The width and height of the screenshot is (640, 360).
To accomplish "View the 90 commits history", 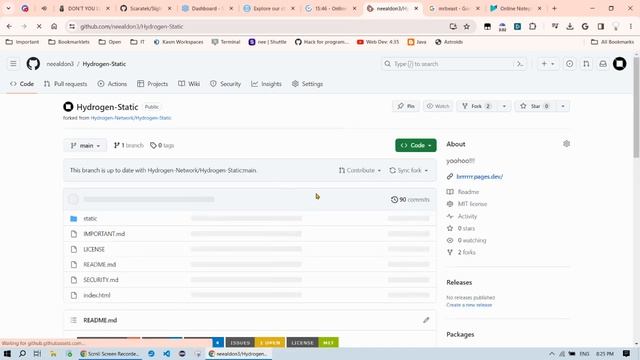I will click(x=410, y=200).
